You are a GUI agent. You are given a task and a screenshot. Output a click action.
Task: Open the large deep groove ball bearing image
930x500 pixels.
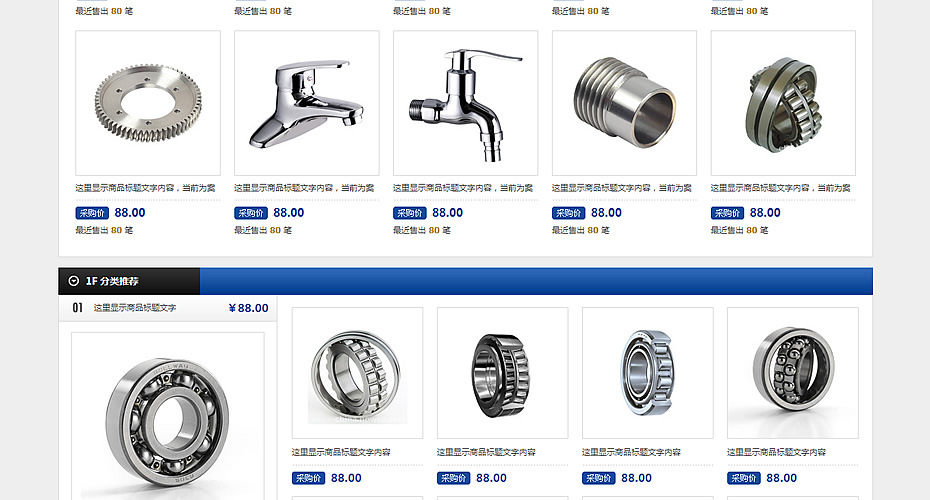click(x=168, y=416)
